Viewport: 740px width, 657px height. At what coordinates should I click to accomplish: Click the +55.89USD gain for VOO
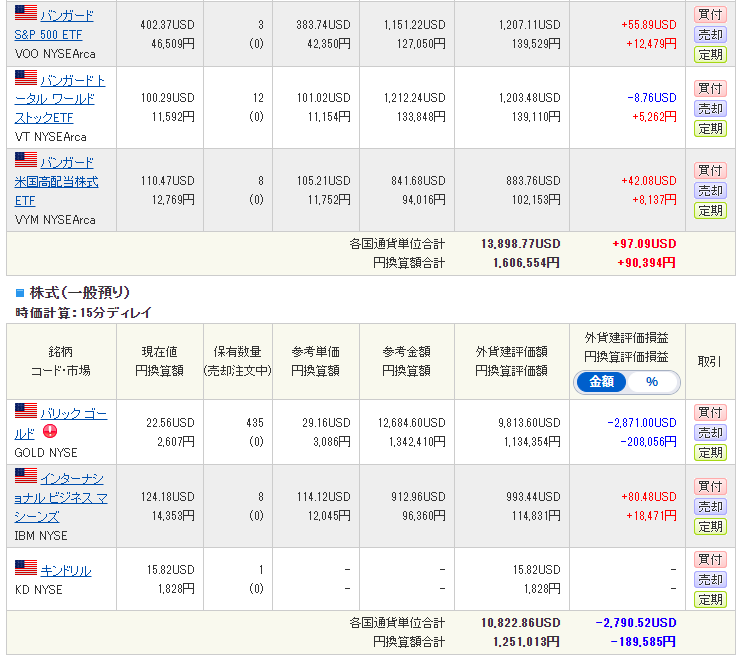[x=649, y=25]
